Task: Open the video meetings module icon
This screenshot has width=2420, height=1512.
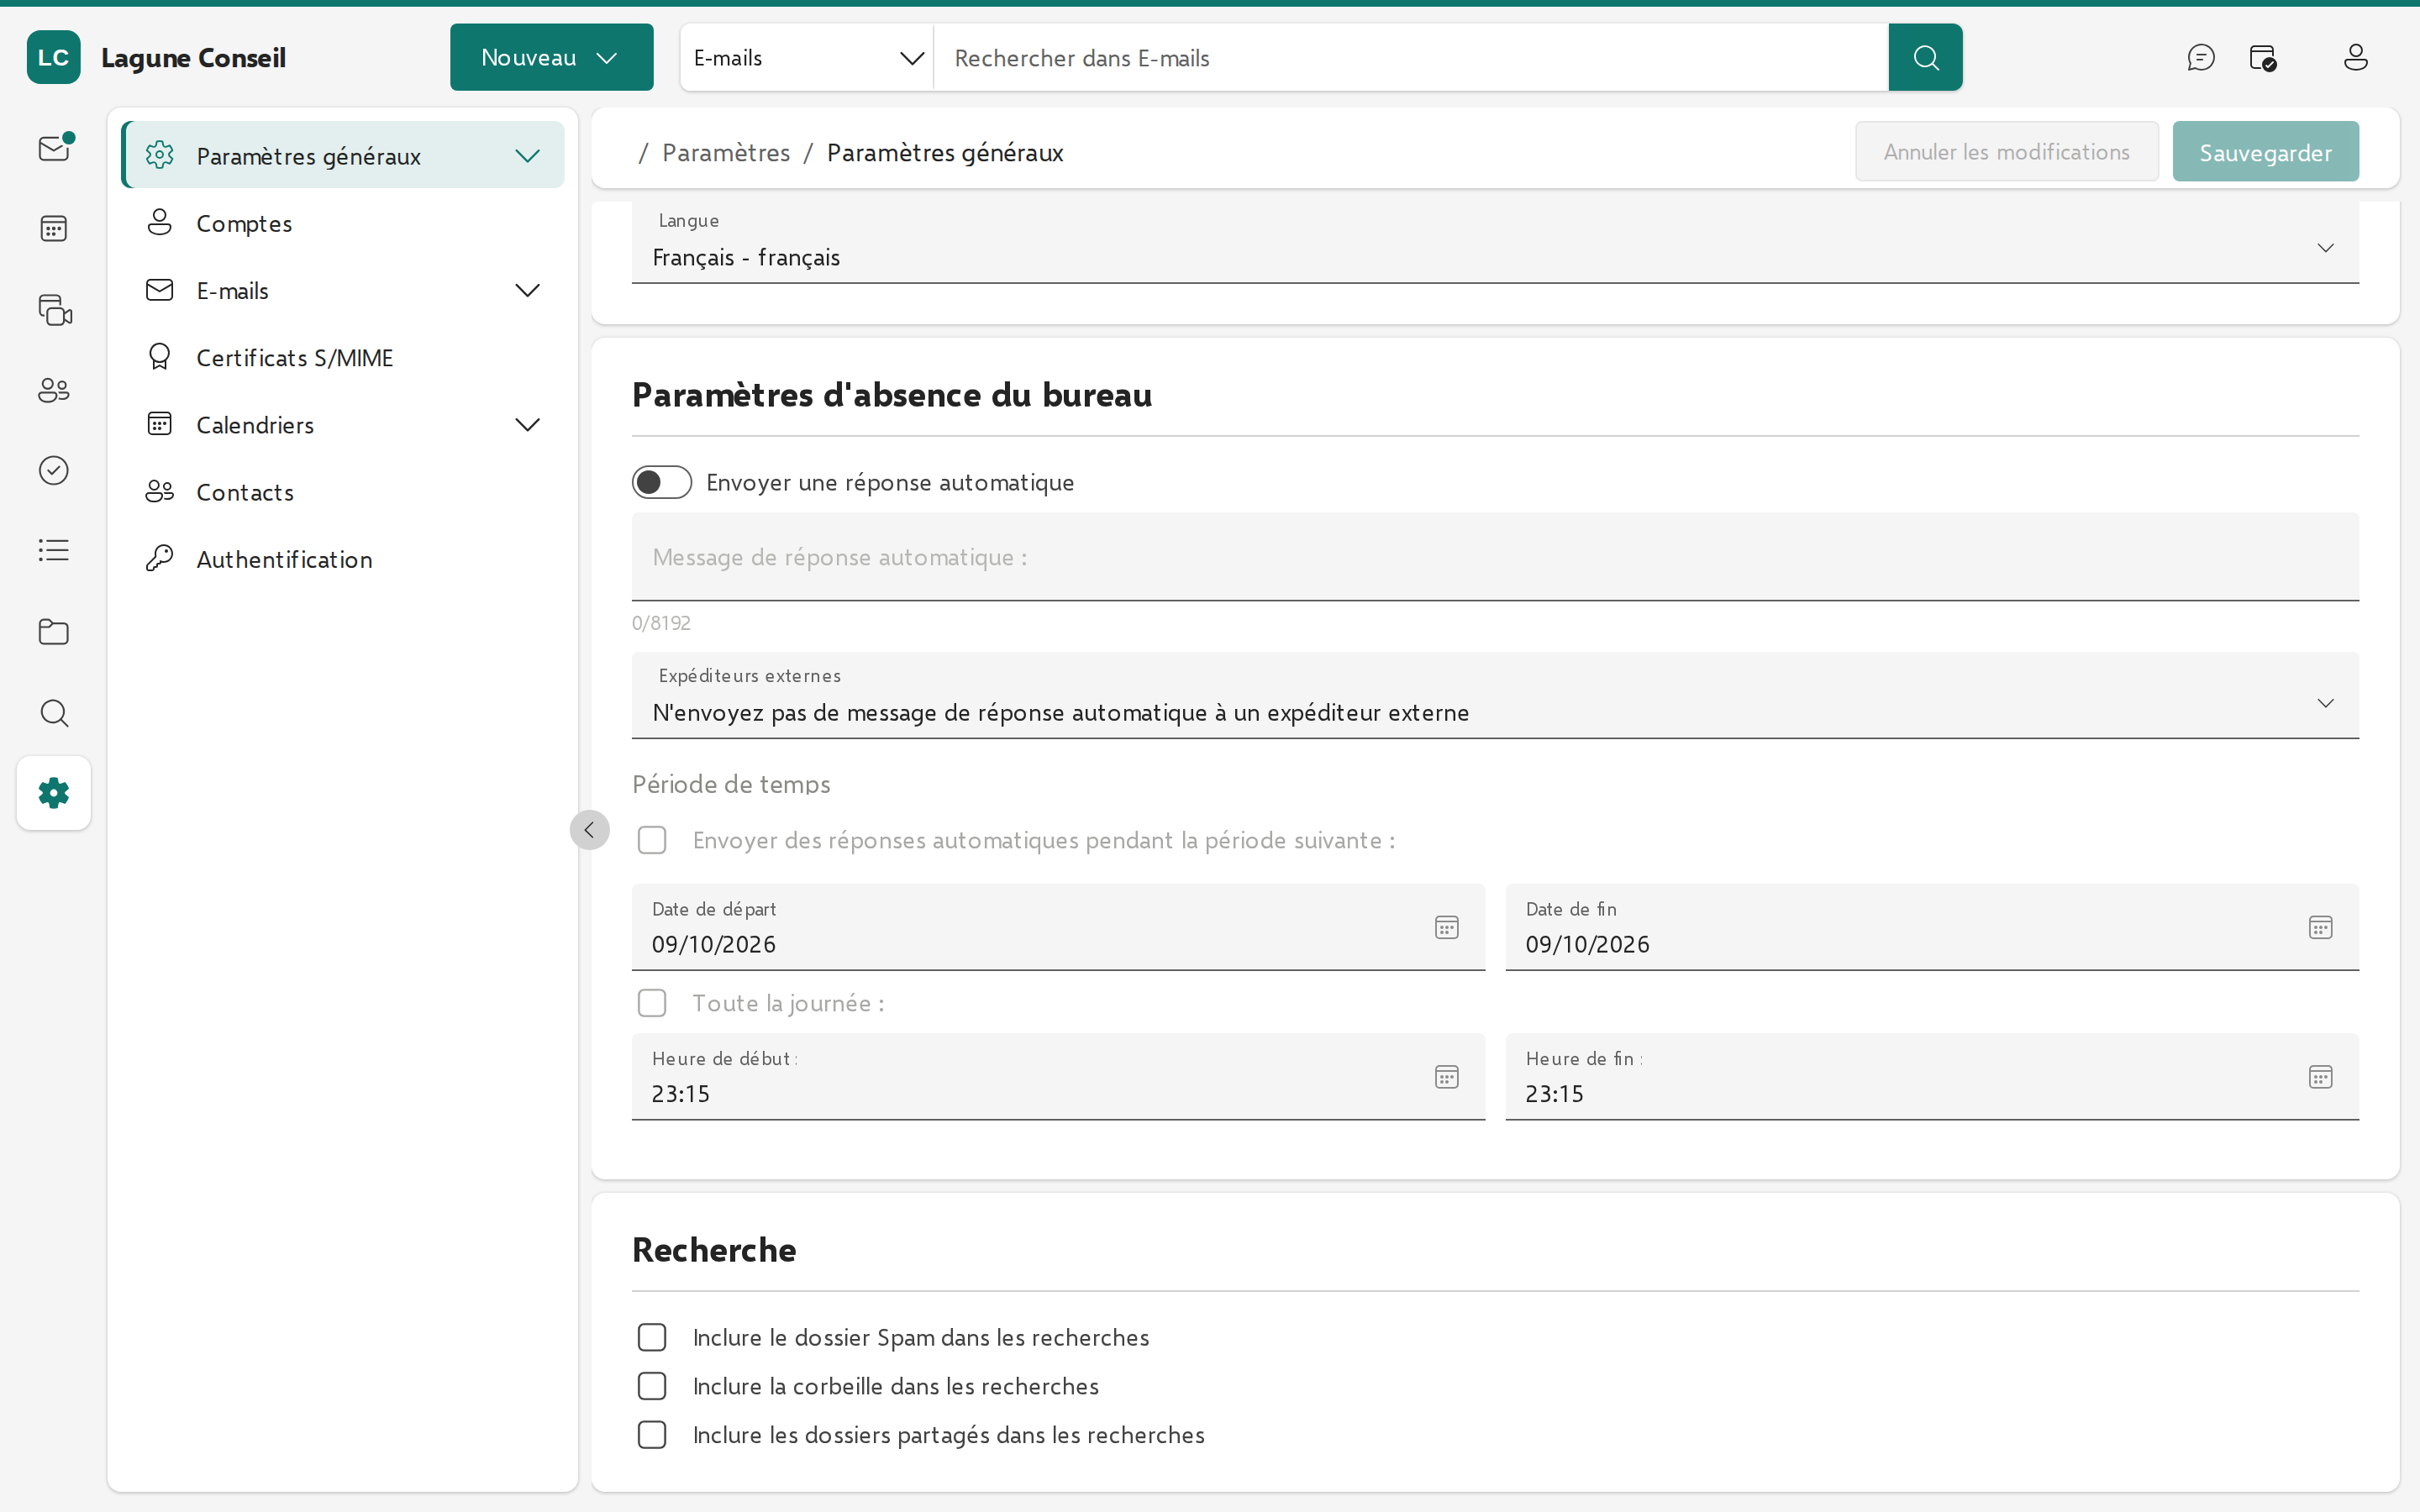Action: pyautogui.click(x=54, y=310)
